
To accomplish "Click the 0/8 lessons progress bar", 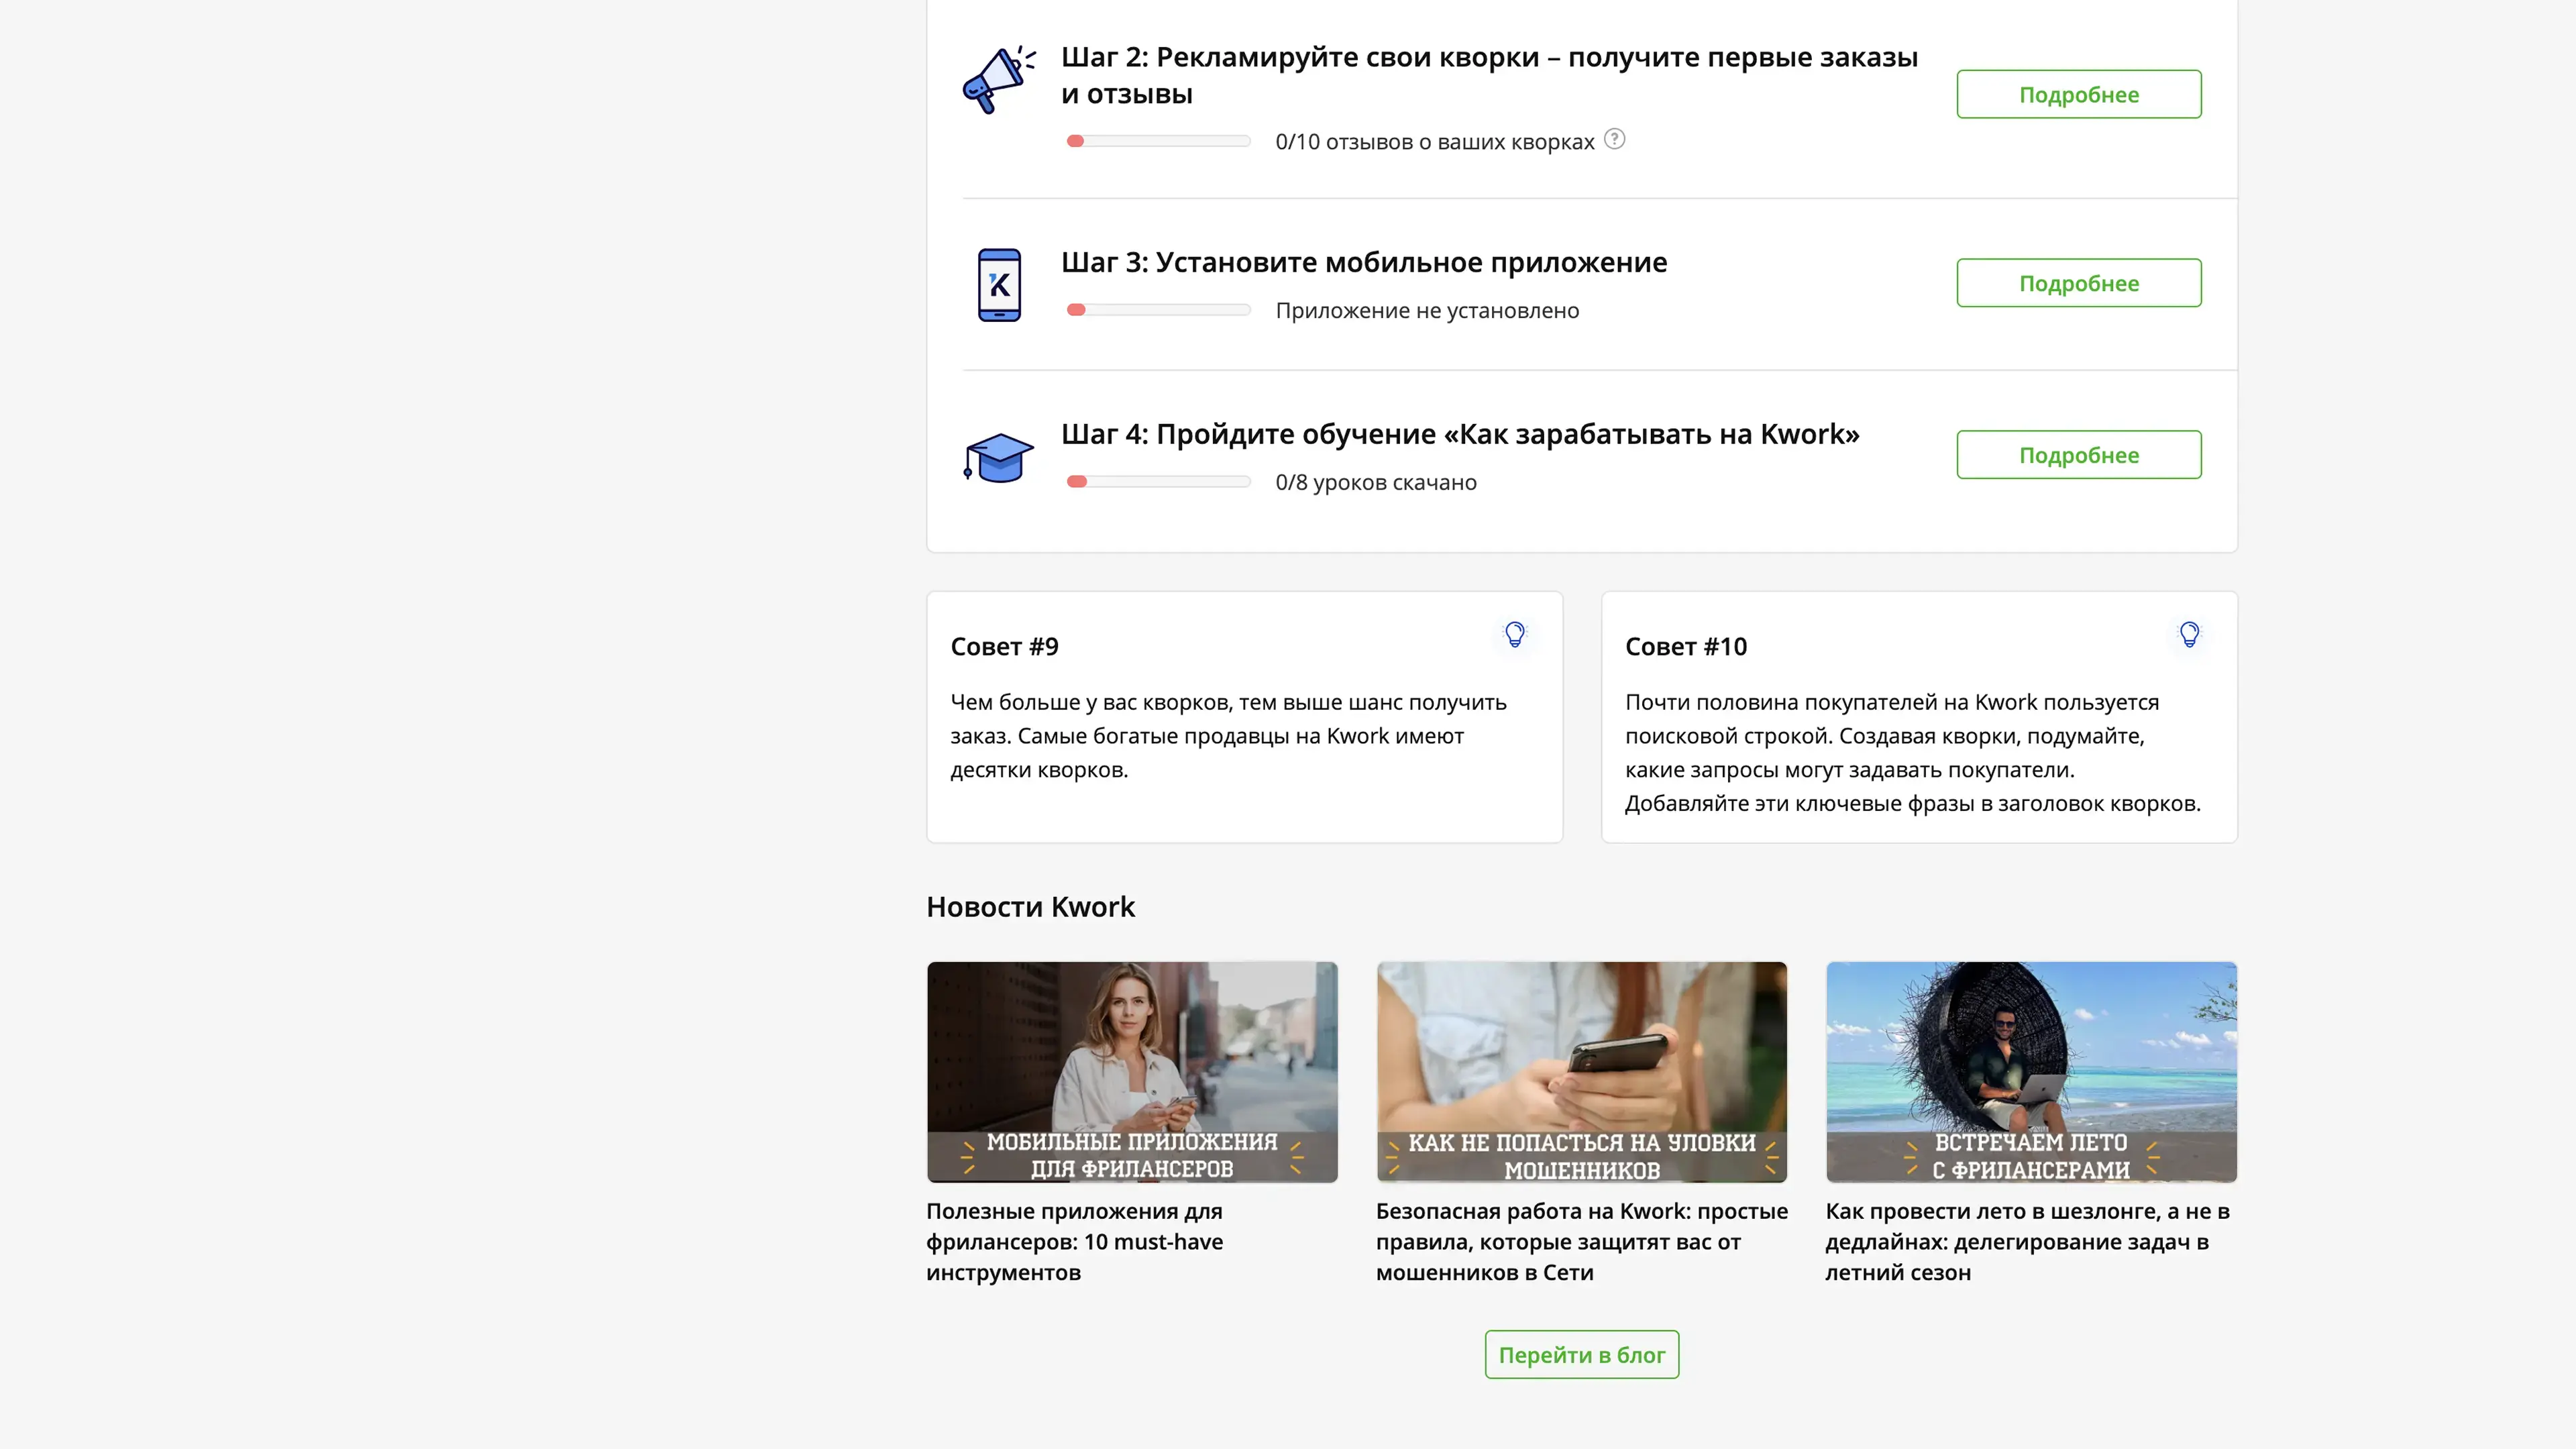I will click(x=1158, y=482).
